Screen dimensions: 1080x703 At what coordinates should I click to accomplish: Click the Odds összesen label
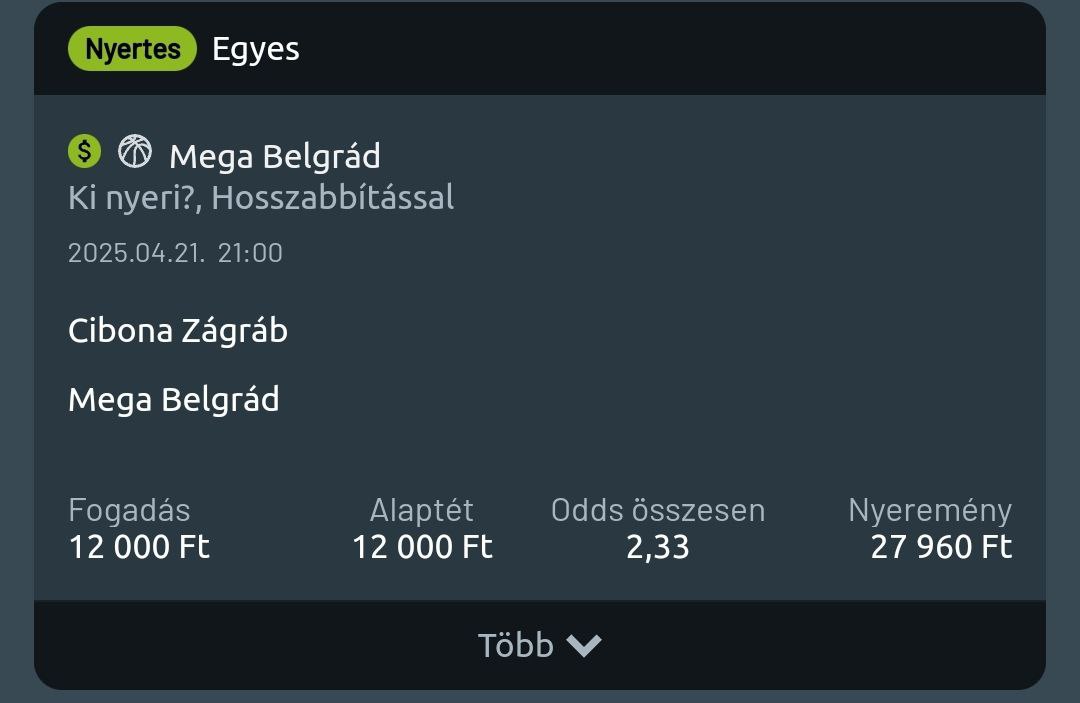658,510
